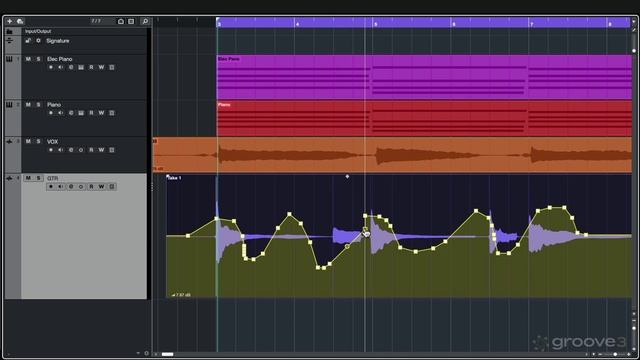
Task: Open GTR channel settings (e) button
Action: [71, 187]
